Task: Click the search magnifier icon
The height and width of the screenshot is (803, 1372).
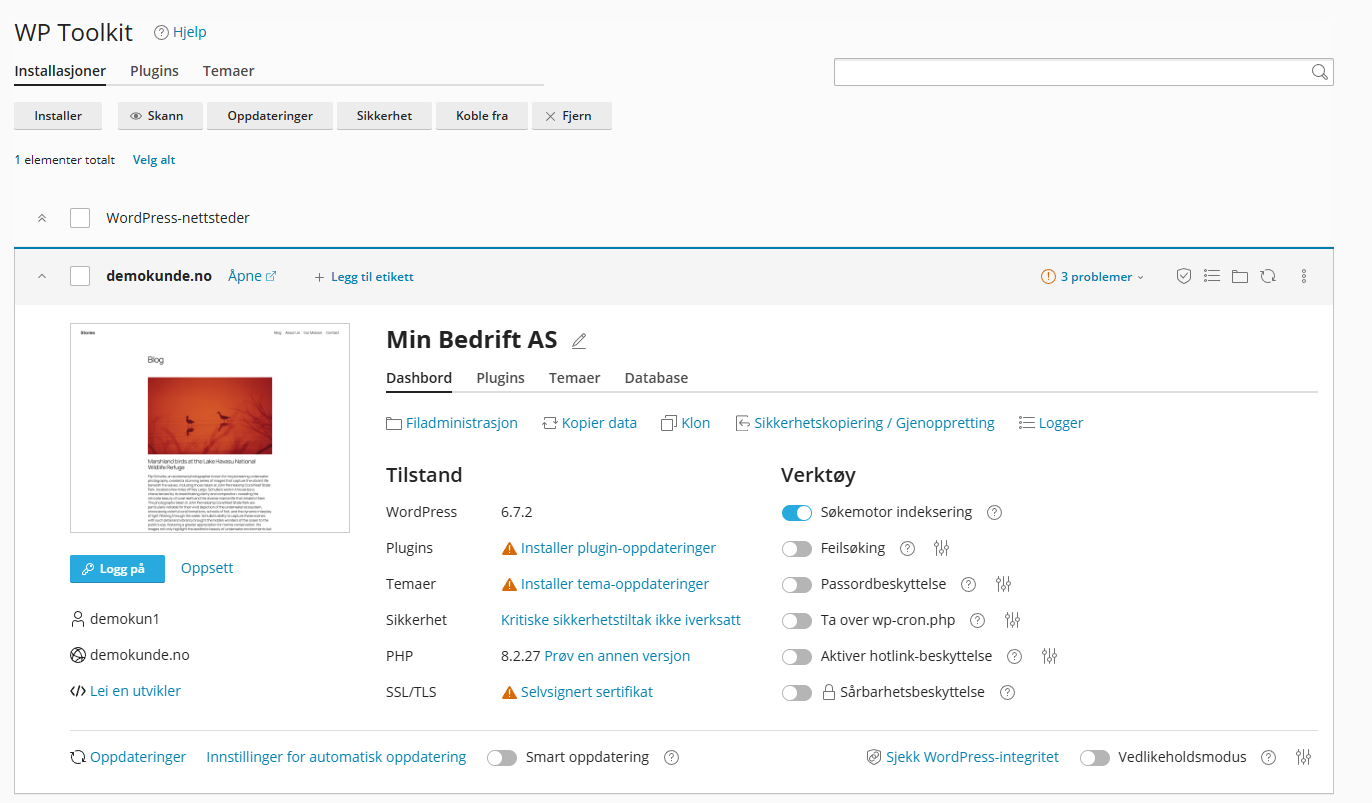Action: 1320,72
